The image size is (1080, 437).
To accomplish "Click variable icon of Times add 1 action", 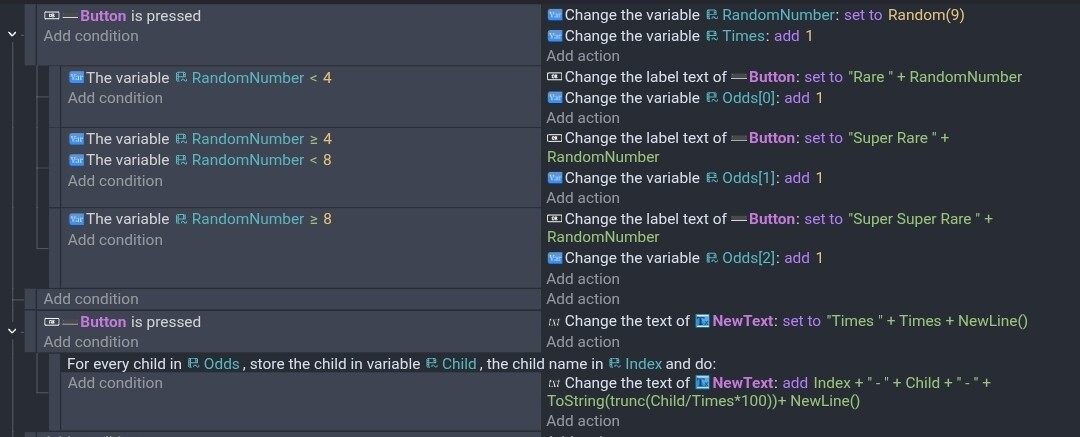I will pos(554,36).
